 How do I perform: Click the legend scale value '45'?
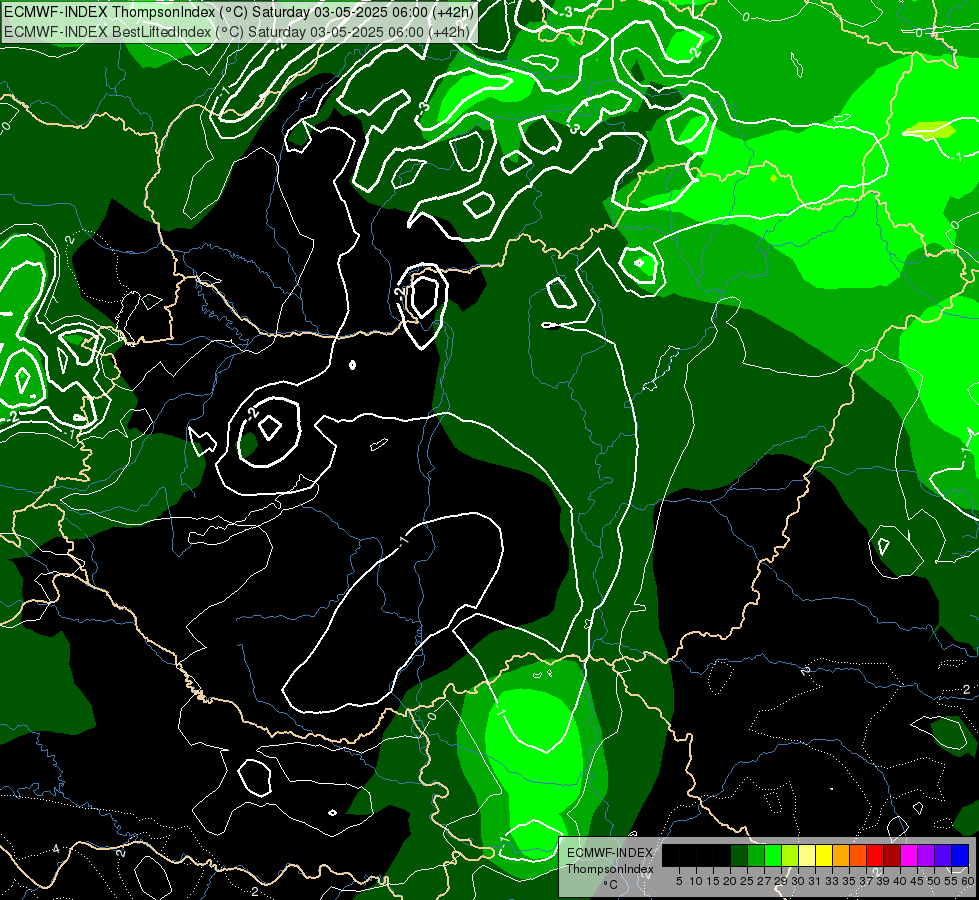tap(917, 881)
